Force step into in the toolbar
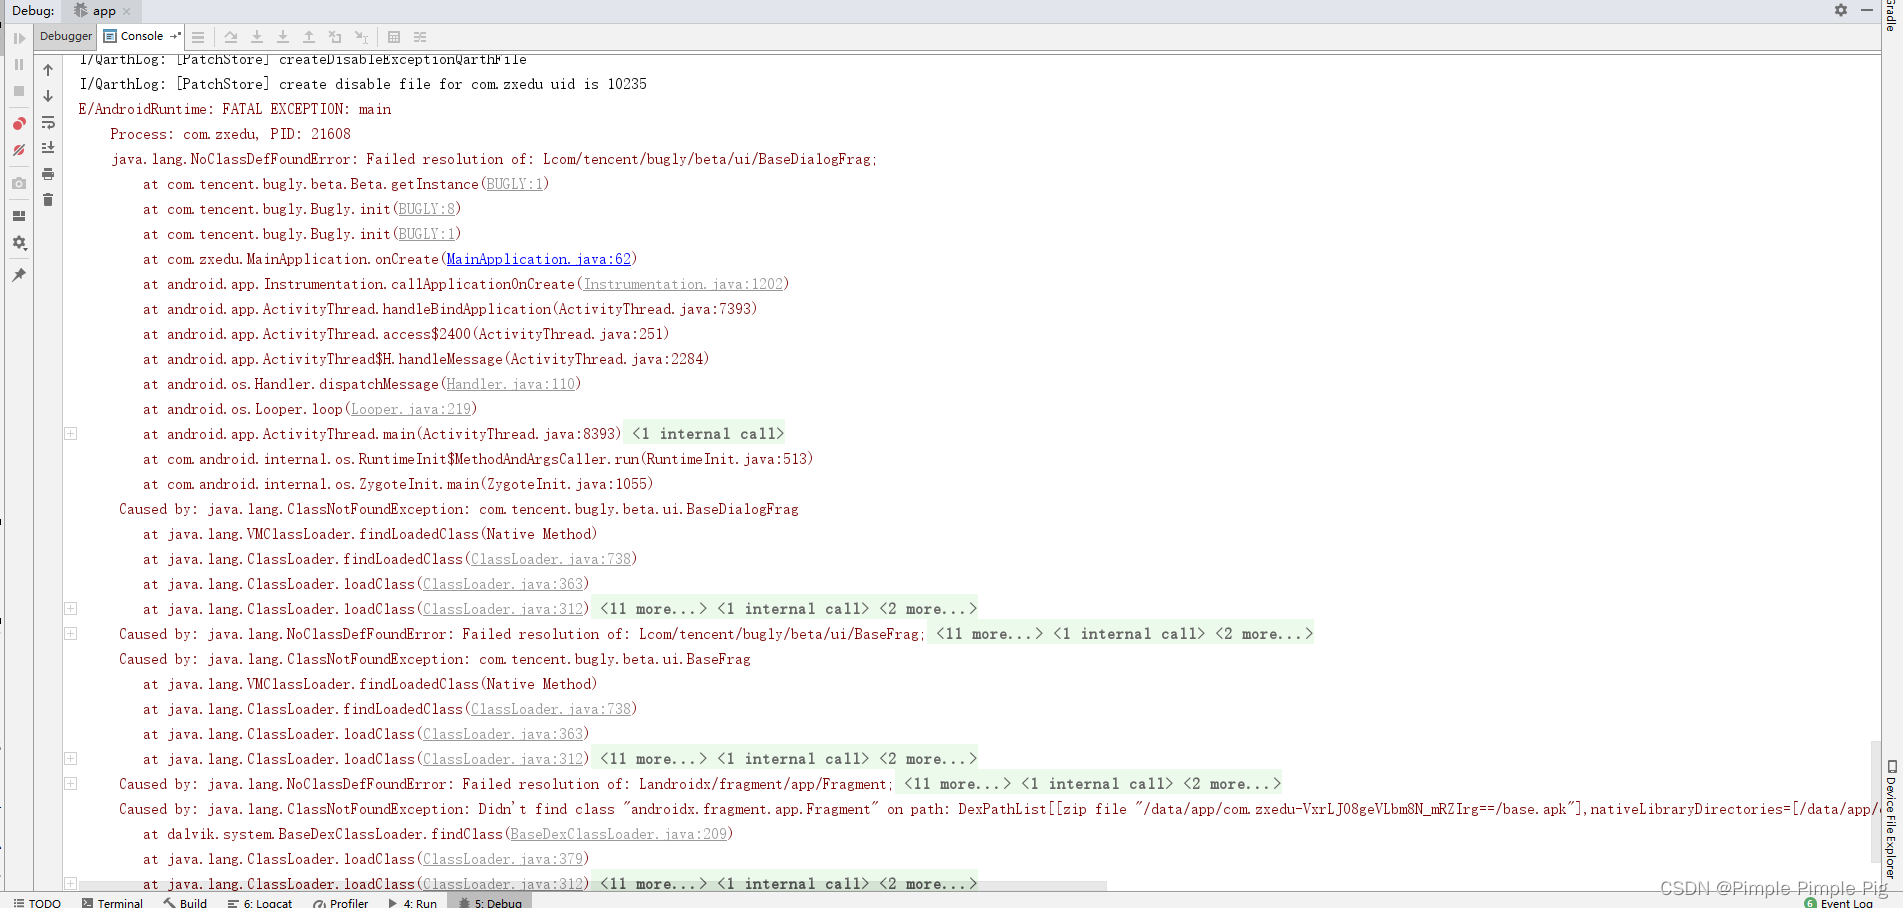The image size is (1903, 908). pos(283,37)
